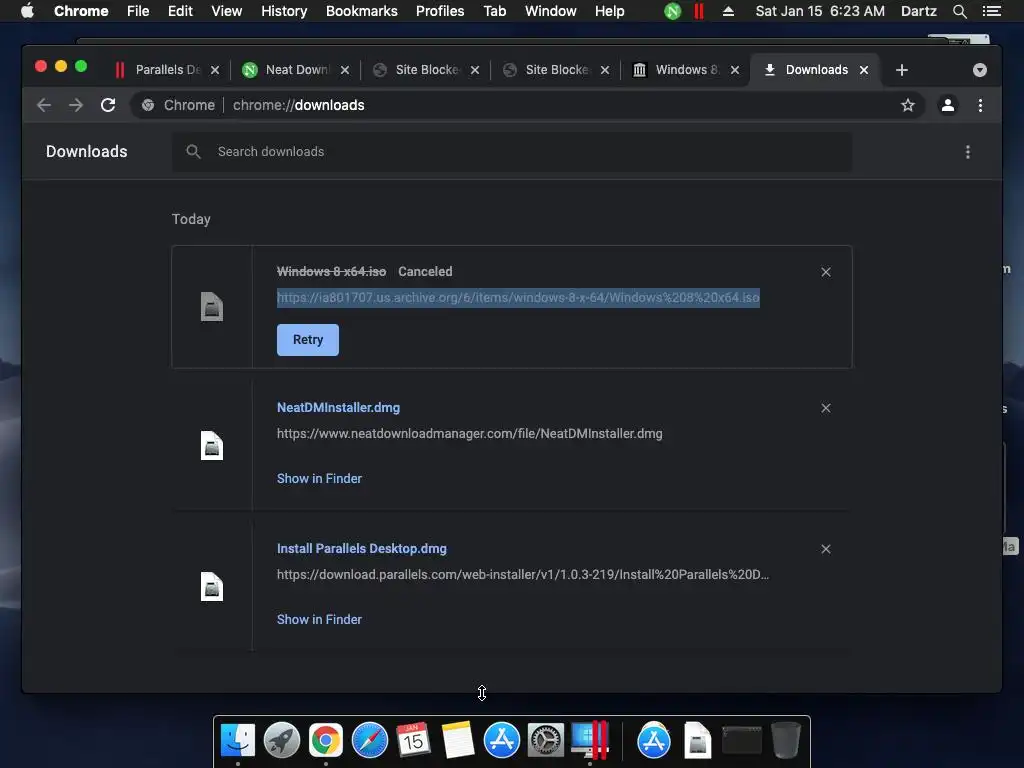
Task: Open Calendar from the Dock
Action: tap(413, 741)
